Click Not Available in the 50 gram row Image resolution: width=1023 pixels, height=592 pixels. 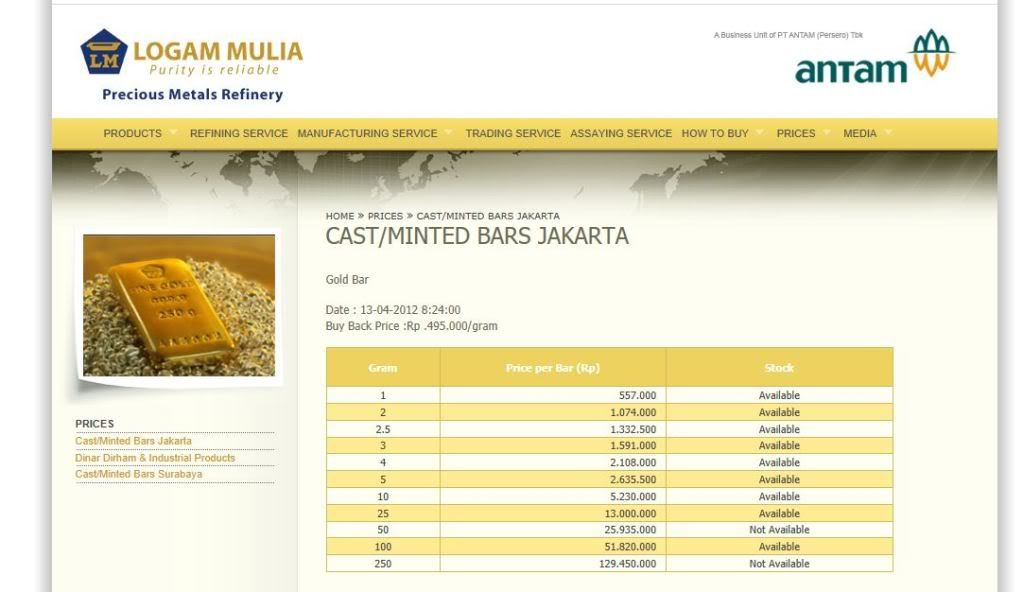(779, 530)
